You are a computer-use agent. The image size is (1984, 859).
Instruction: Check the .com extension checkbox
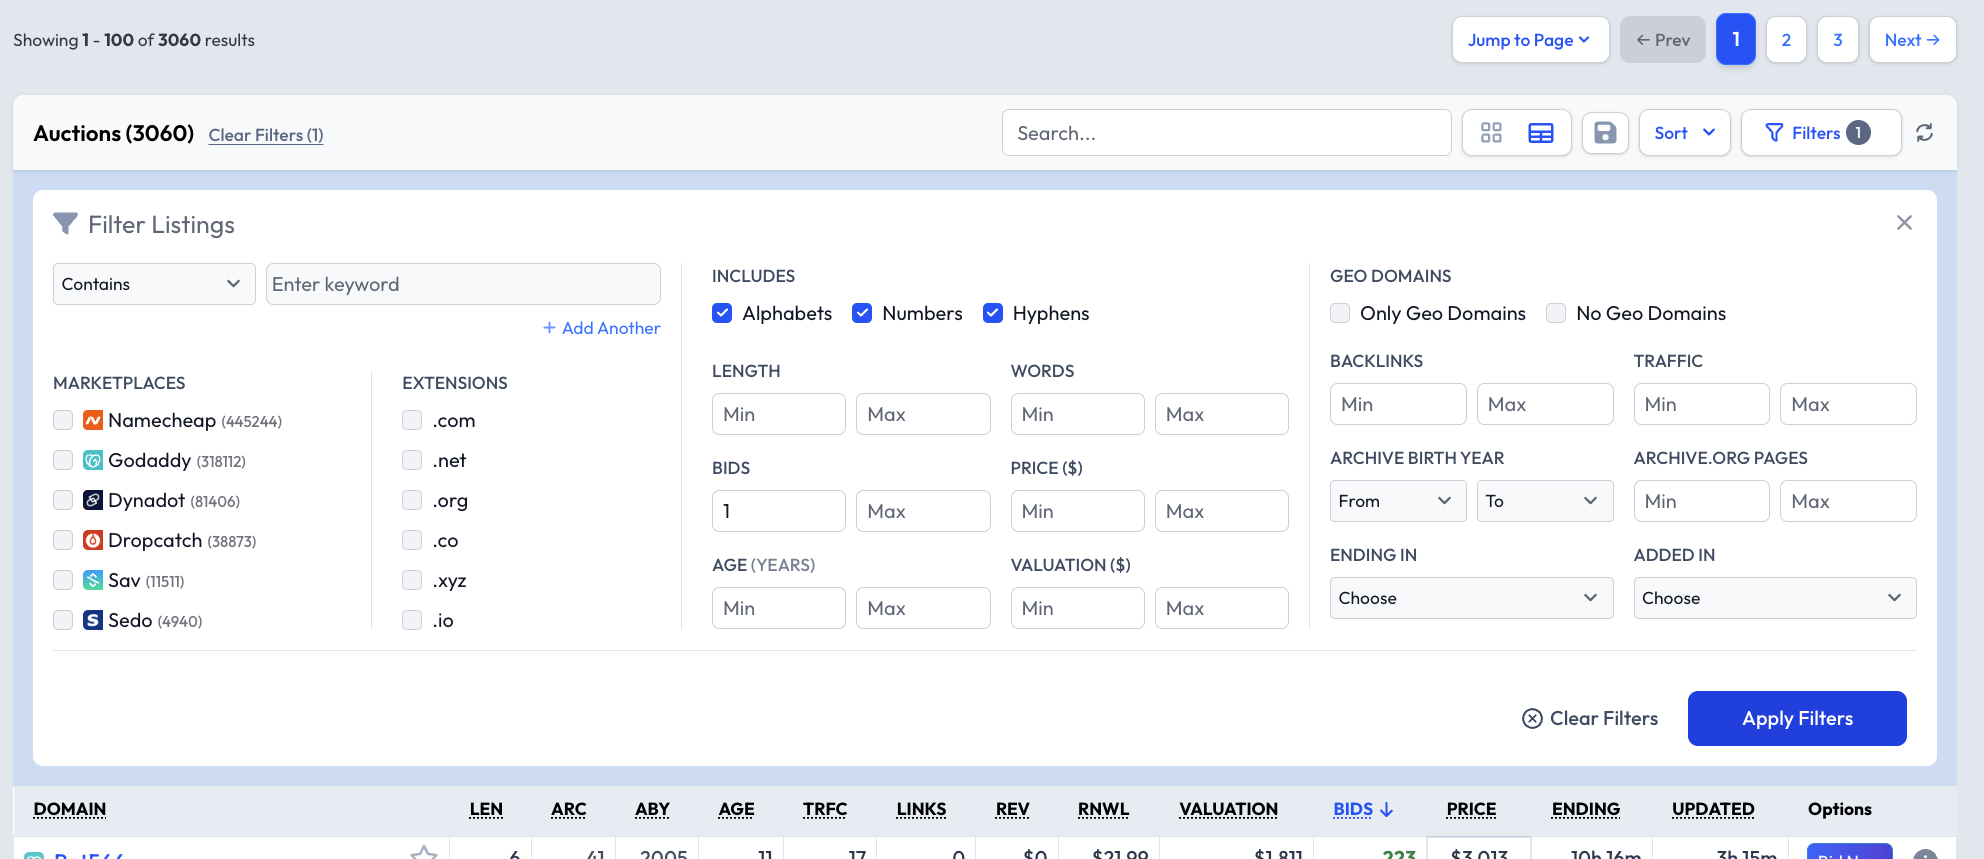click(412, 420)
